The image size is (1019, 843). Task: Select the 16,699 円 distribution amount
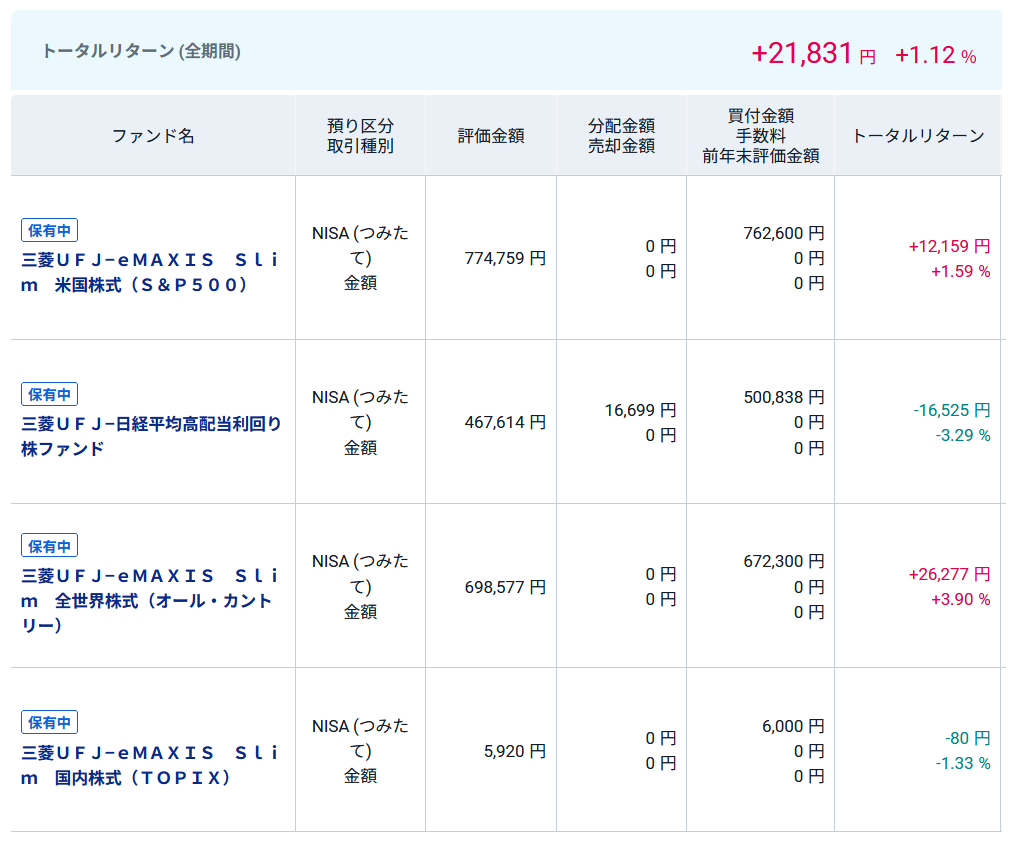tap(640, 410)
